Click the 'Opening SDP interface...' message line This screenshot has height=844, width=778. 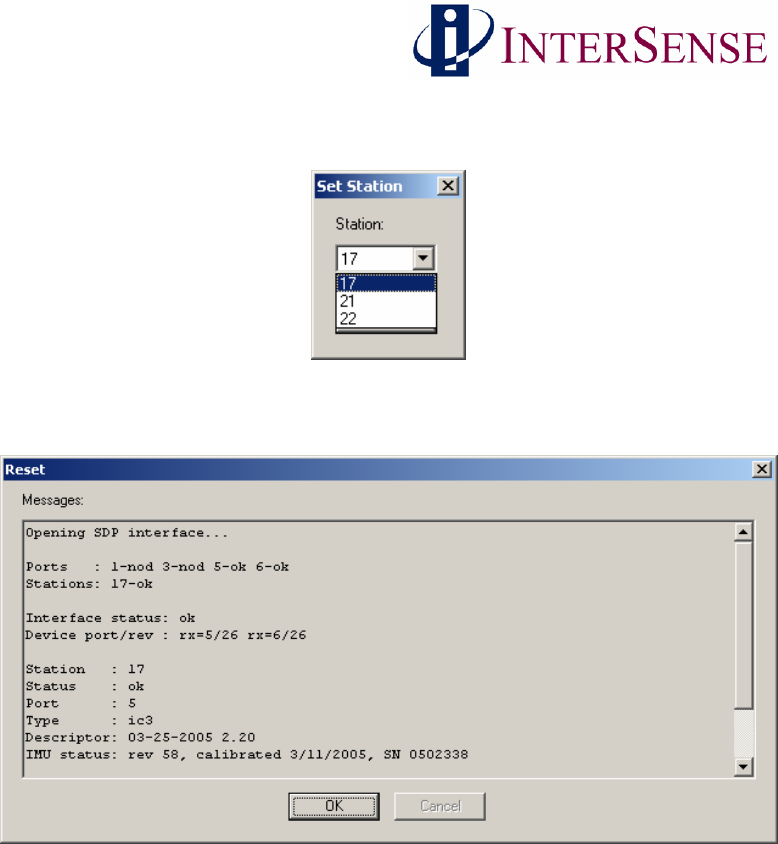click(127, 533)
